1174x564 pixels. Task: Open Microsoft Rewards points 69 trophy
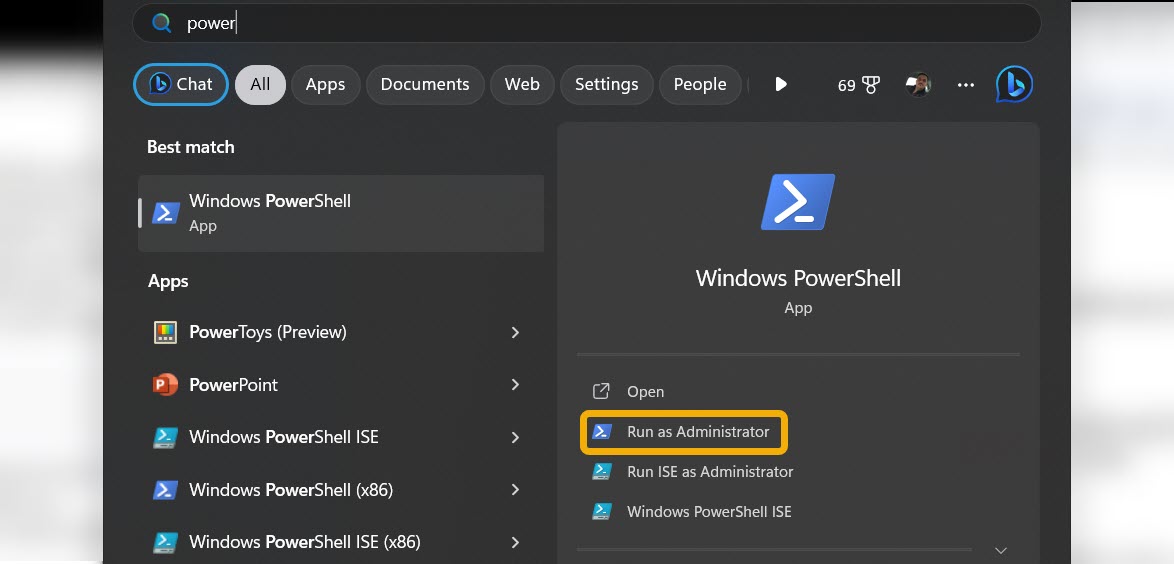[859, 85]
